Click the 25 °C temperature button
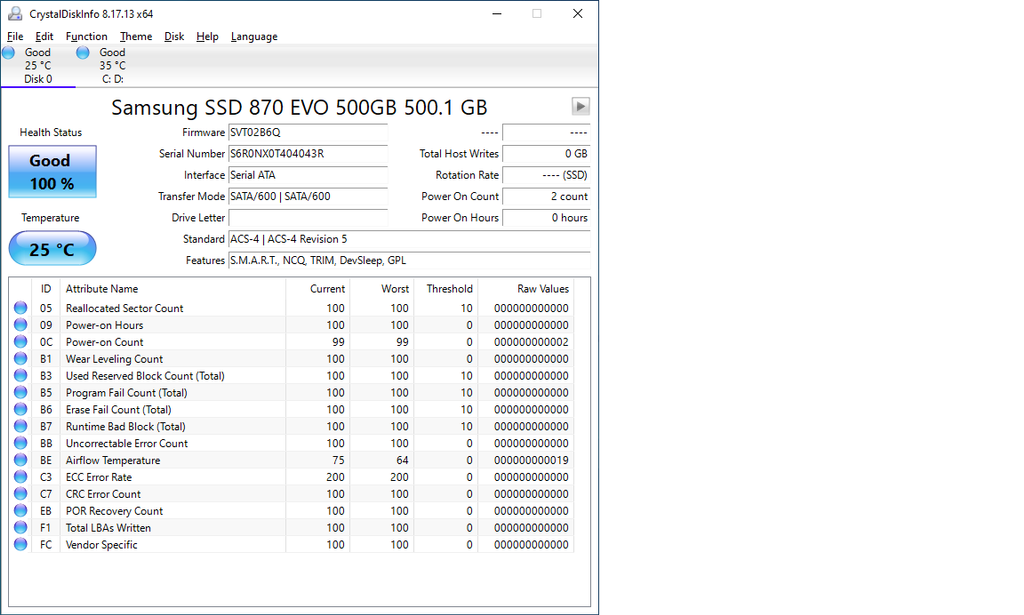The width and height of the screenshot is (1024, 615). [x=52, y=249]
